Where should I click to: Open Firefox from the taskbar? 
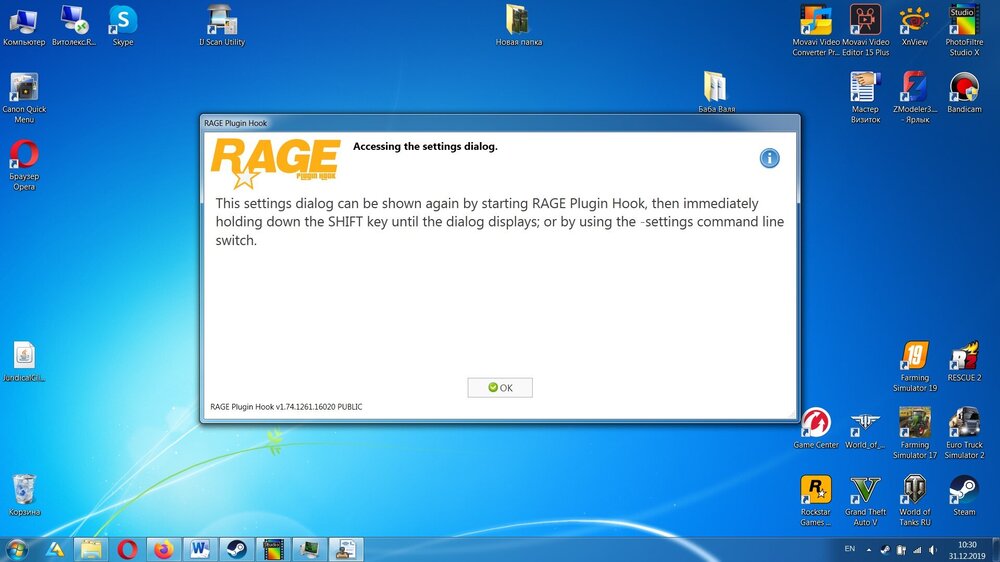pos(164,549)
